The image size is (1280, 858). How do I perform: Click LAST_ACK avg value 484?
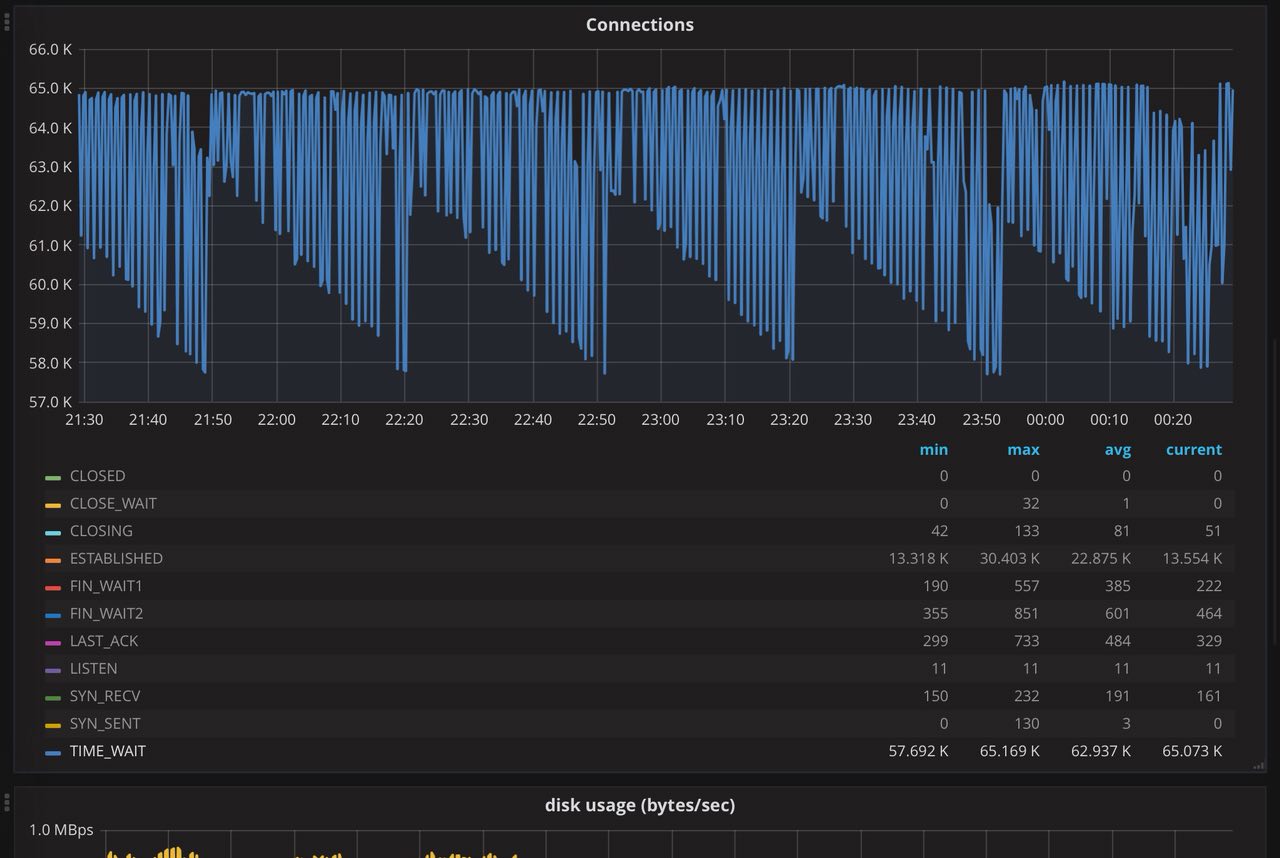[x=1117, y=641]
